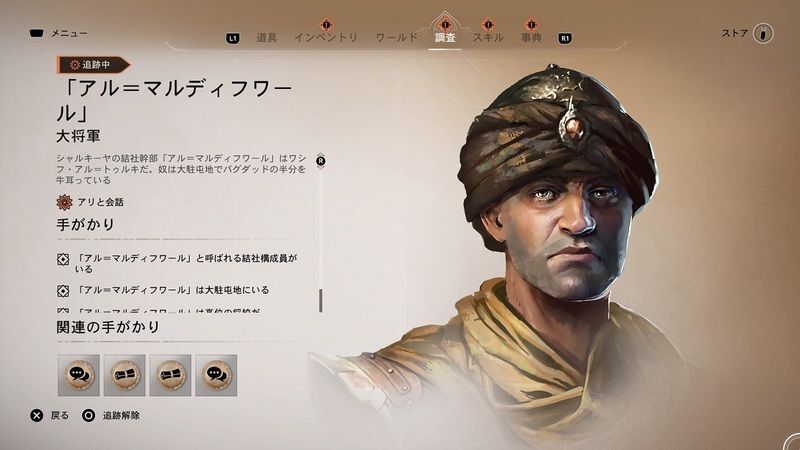Screen dimensions: 800x450
Task: Open first speech-bubble related clue
Action: 79,376
